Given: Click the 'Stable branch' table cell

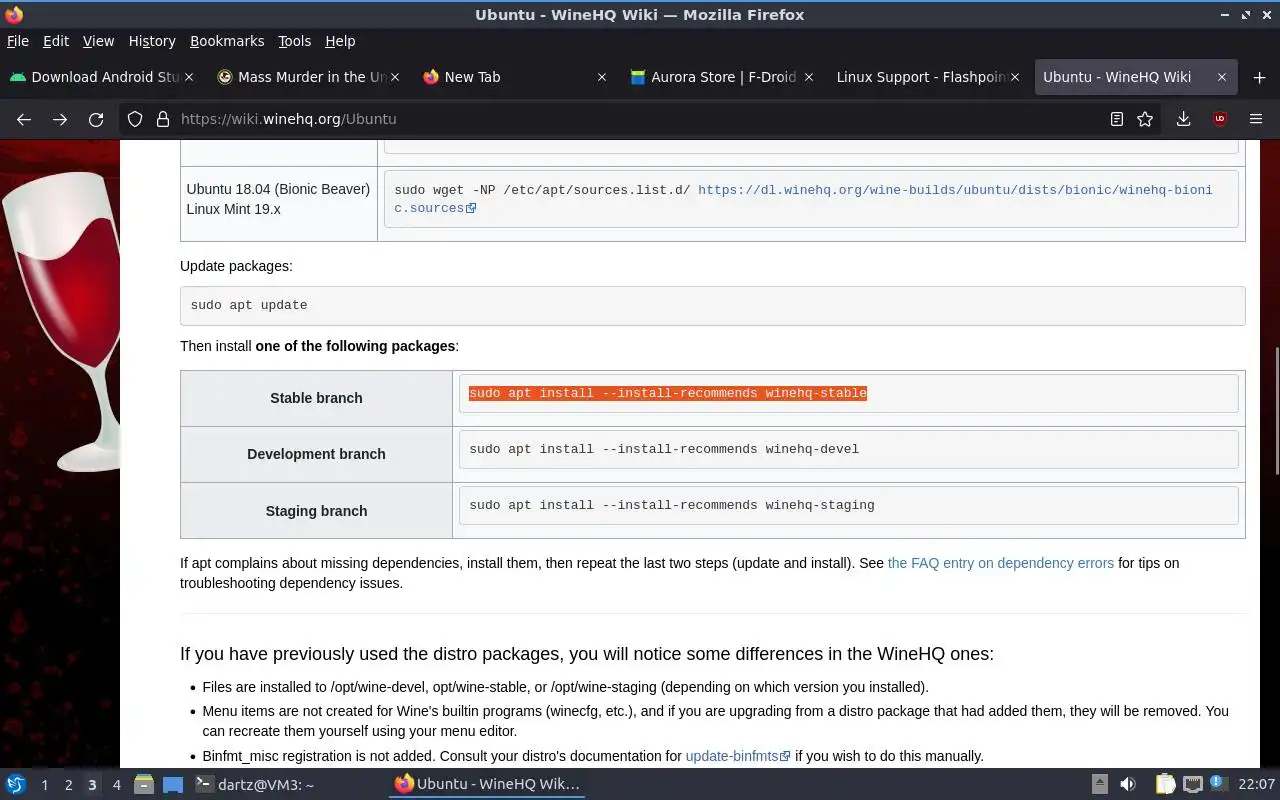Looking at the screenshot, I should (316, 398).
